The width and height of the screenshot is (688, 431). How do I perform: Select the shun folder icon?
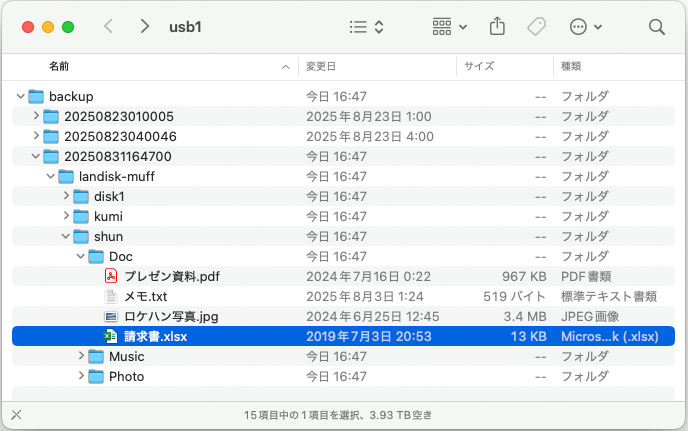81,237
